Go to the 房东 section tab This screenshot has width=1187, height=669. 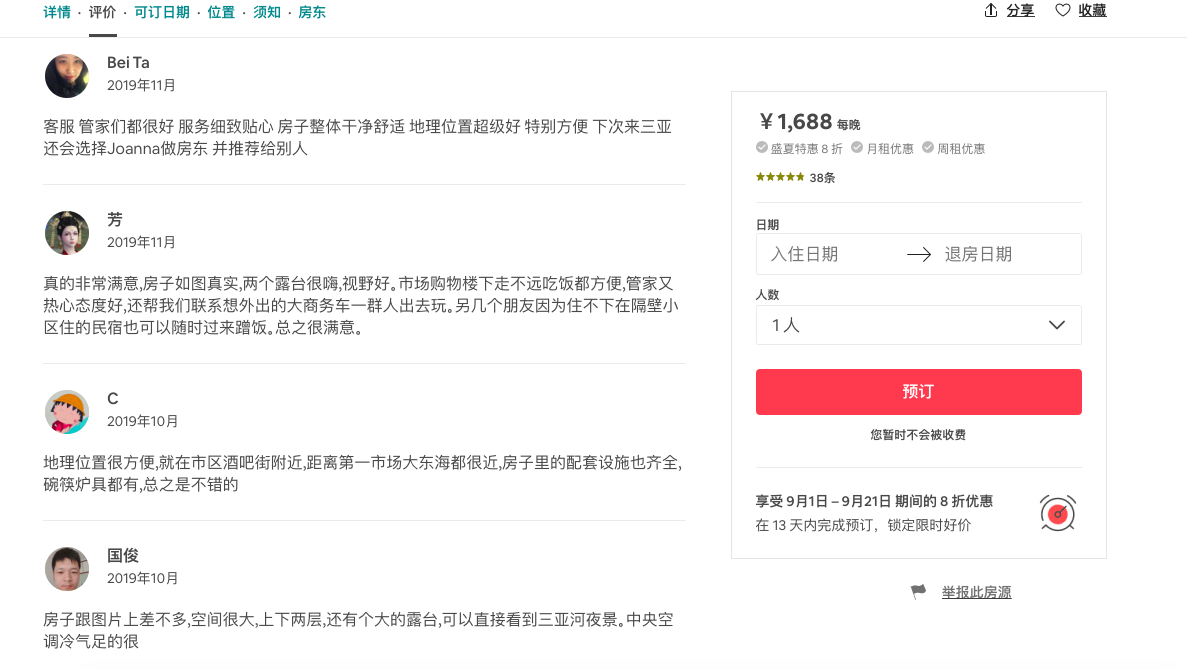pyautogui.click(x=312, y=12)
